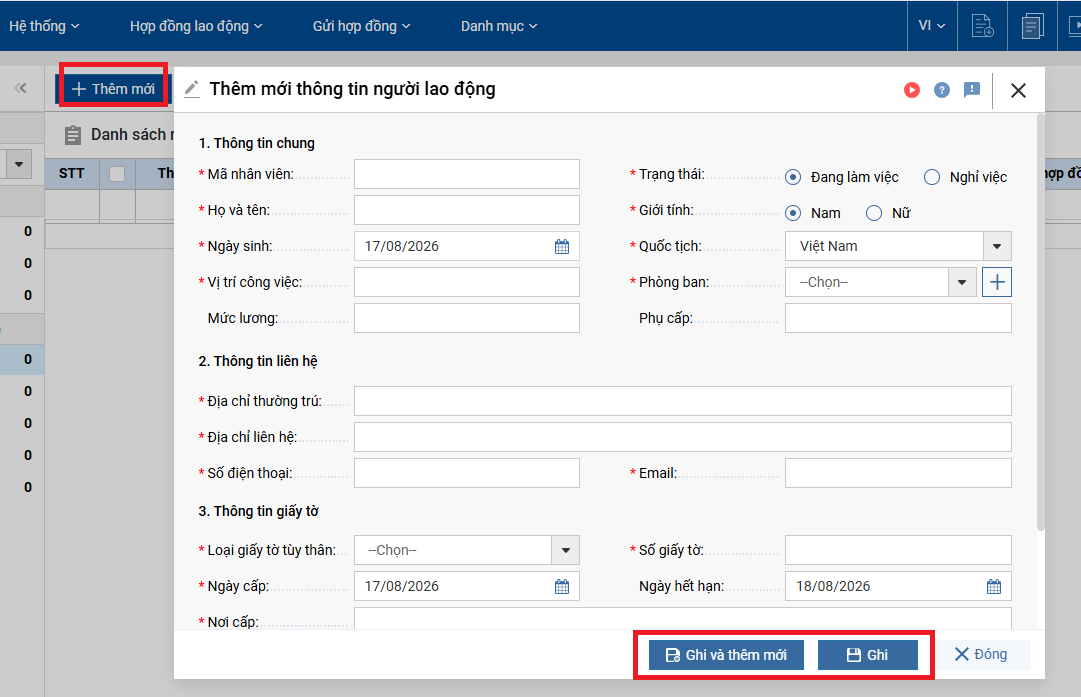Click the Vị trí công việc input field

(467, 282)
